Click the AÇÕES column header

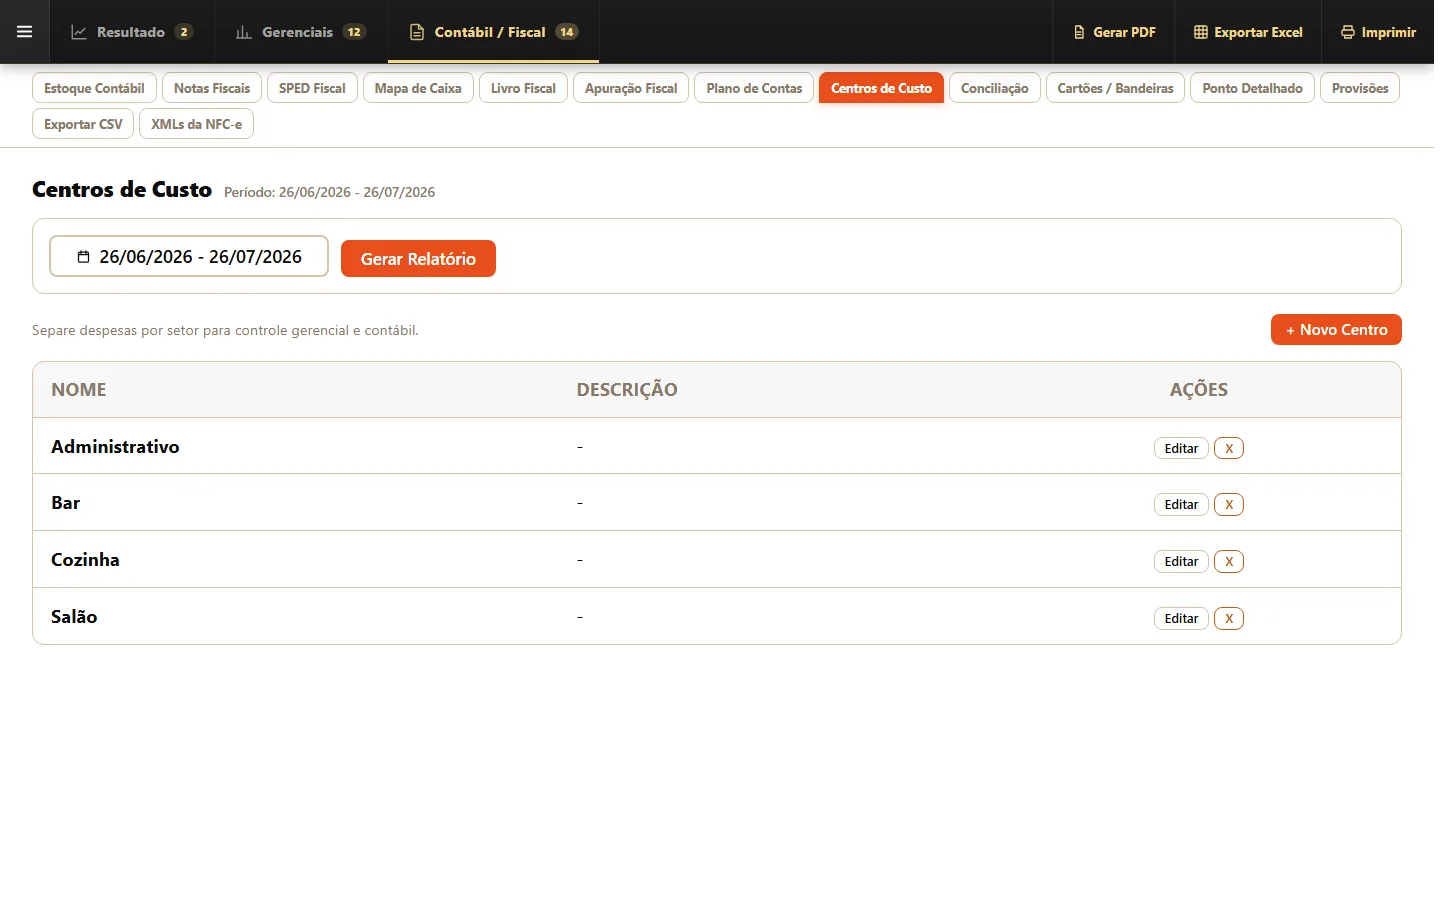coord(1199,390)
